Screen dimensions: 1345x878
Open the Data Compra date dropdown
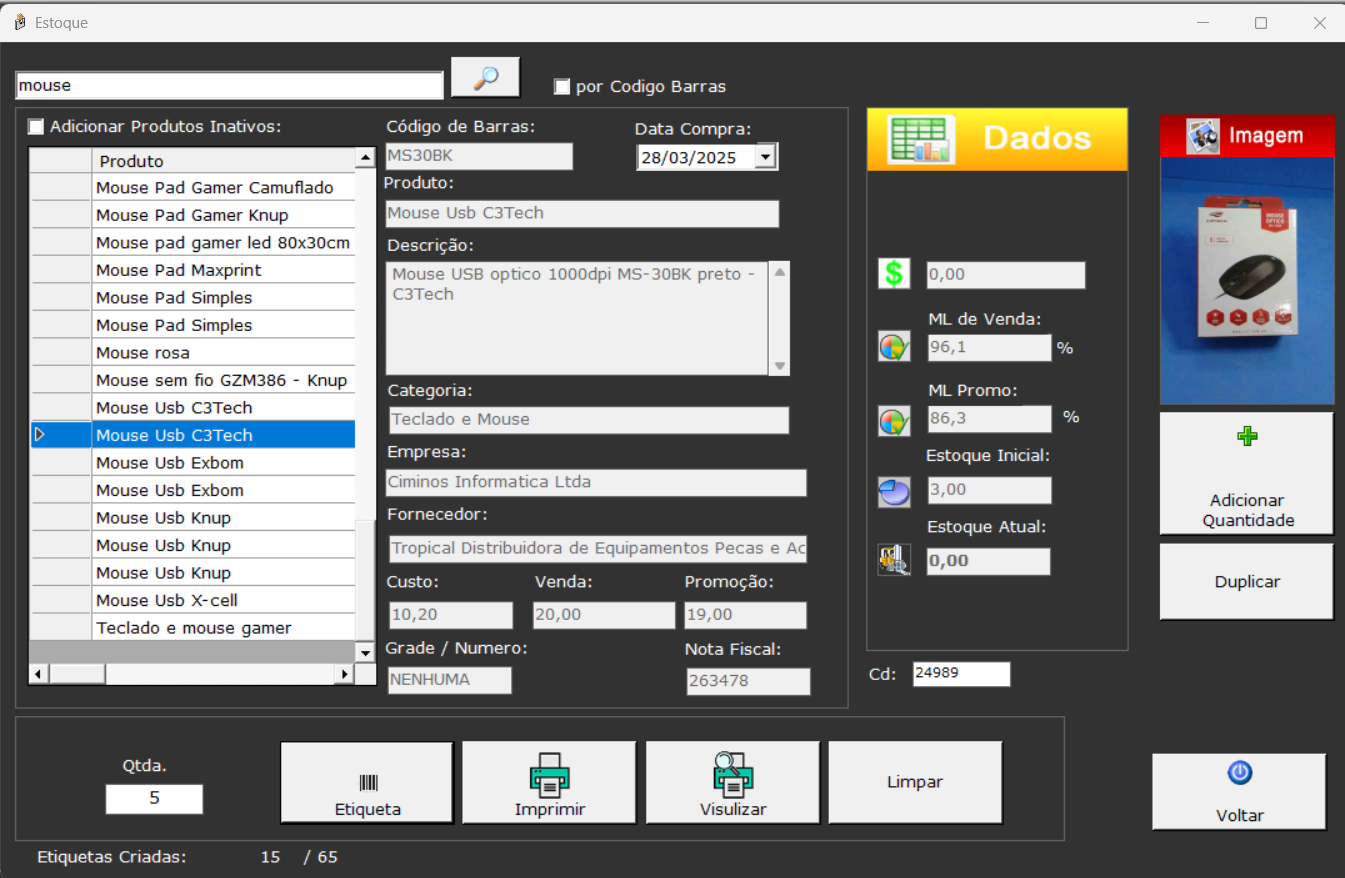click(x=766, y=157)
